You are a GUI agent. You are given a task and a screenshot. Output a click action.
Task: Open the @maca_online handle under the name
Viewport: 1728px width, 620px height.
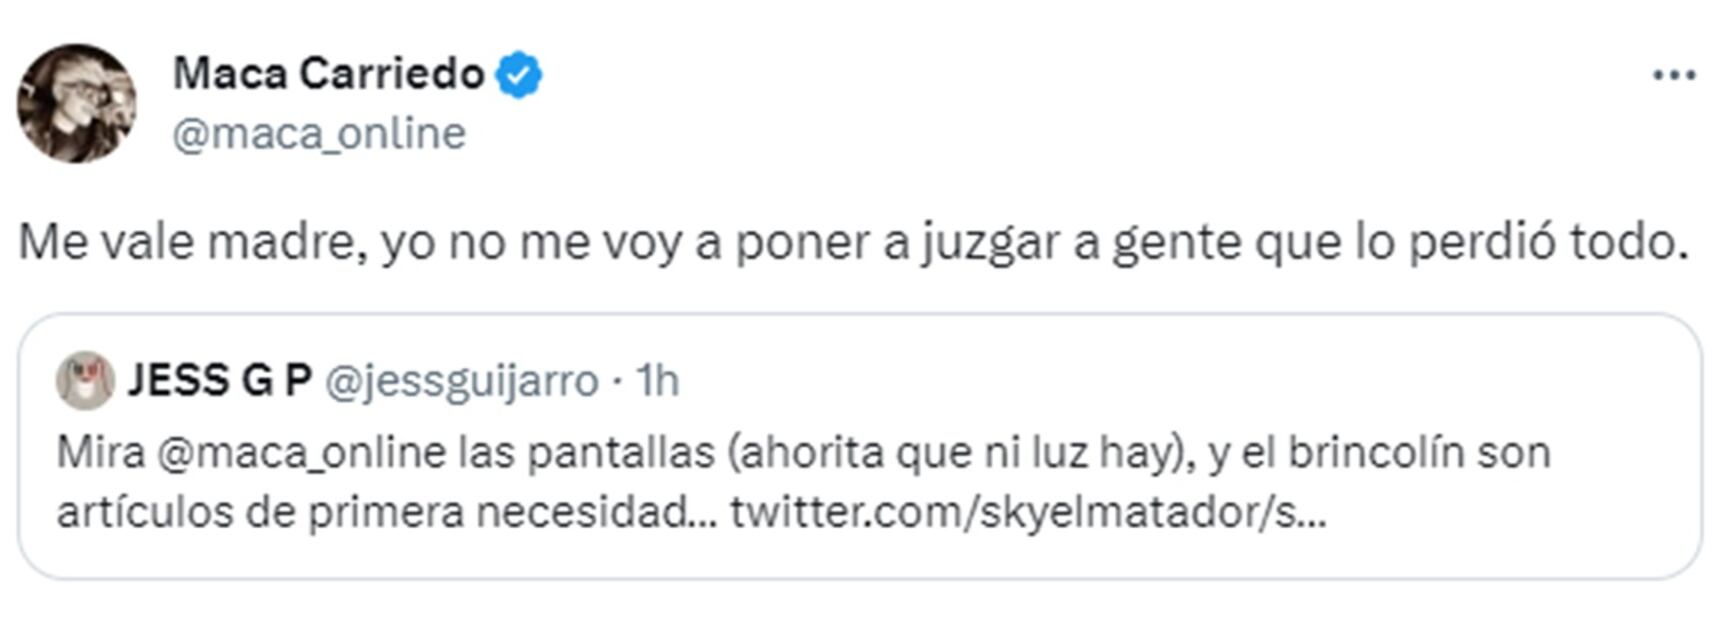tap(319, 134)
